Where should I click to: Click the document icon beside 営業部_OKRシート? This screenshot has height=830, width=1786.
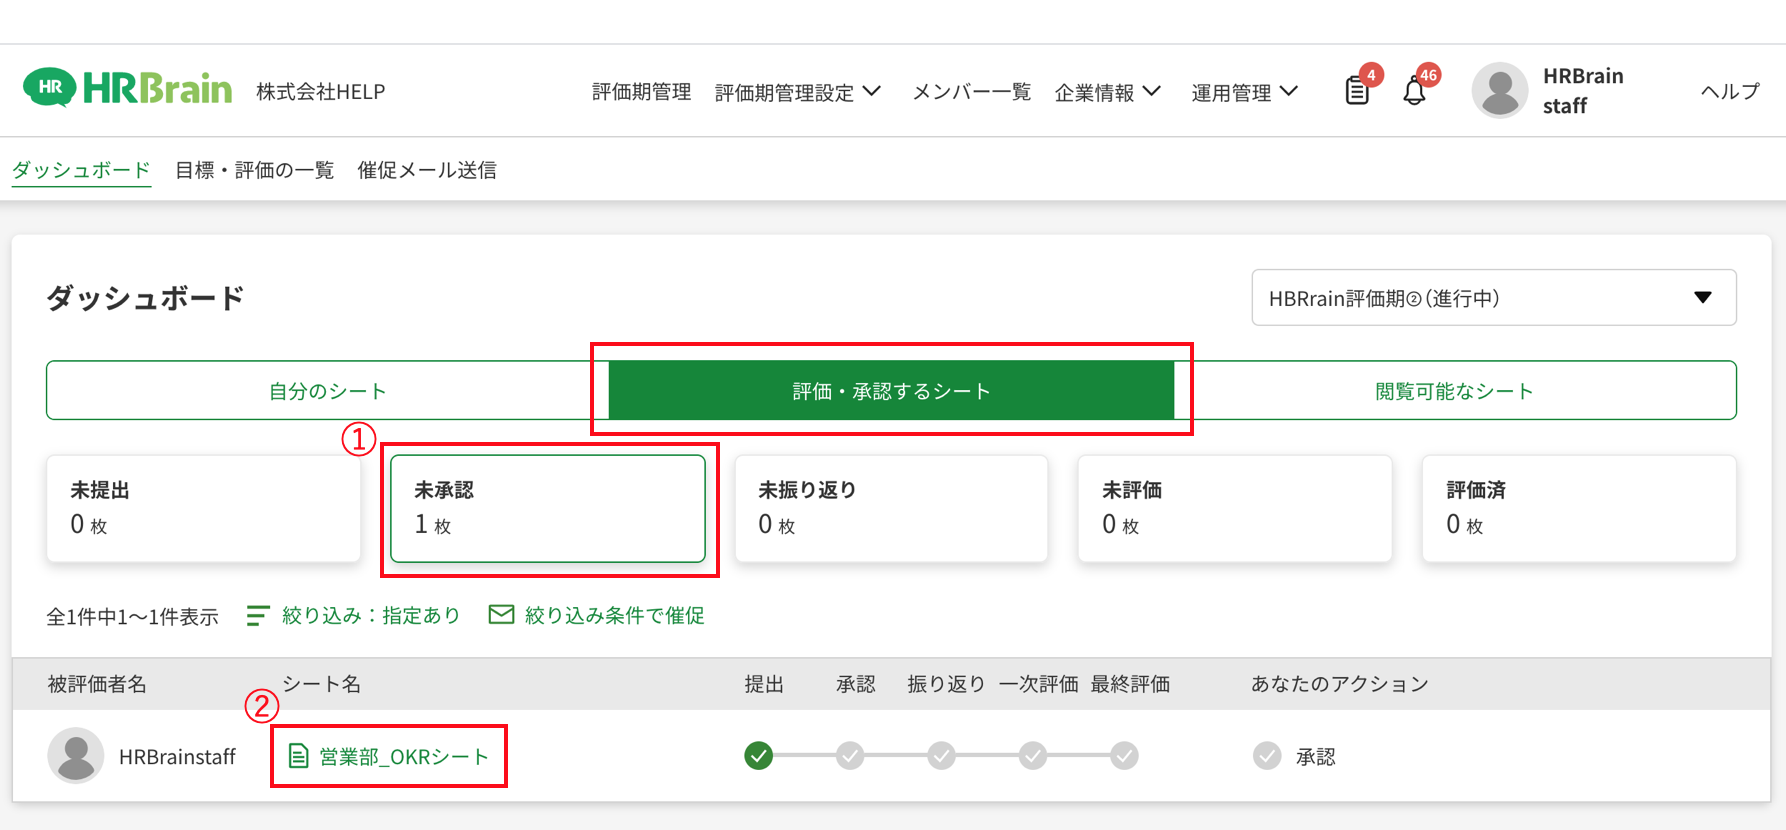point(298,756)
